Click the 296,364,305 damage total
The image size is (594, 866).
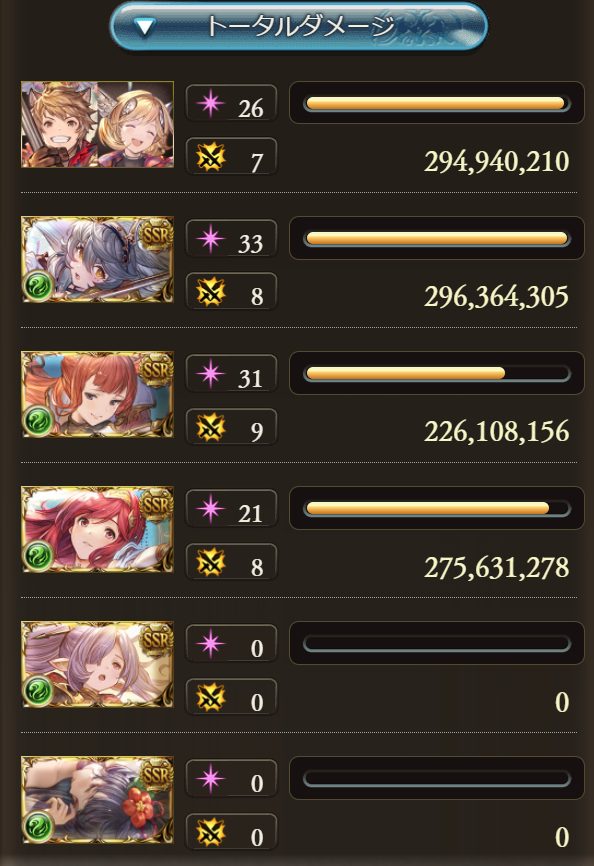tap(496, 297)
